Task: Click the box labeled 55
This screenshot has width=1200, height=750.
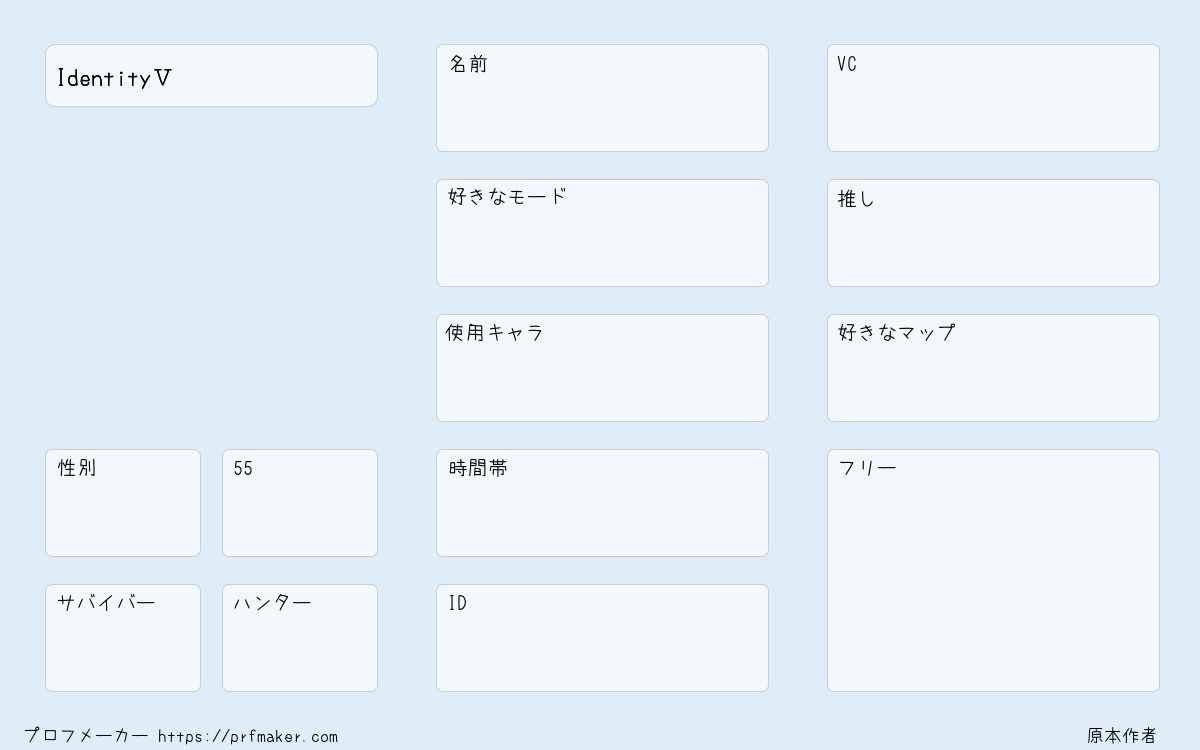Action: click(x=300, y=503)
